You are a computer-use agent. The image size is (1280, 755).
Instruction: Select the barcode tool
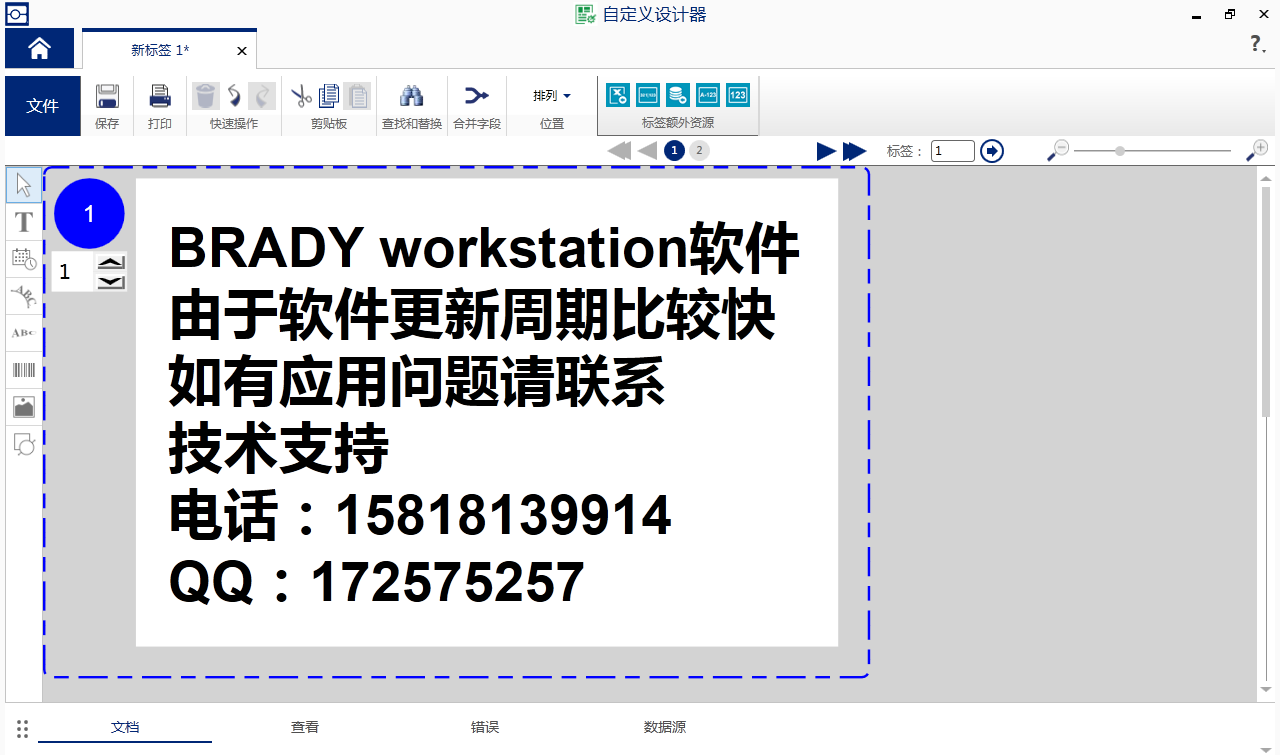pyautogui.click(x=24, y=370)
